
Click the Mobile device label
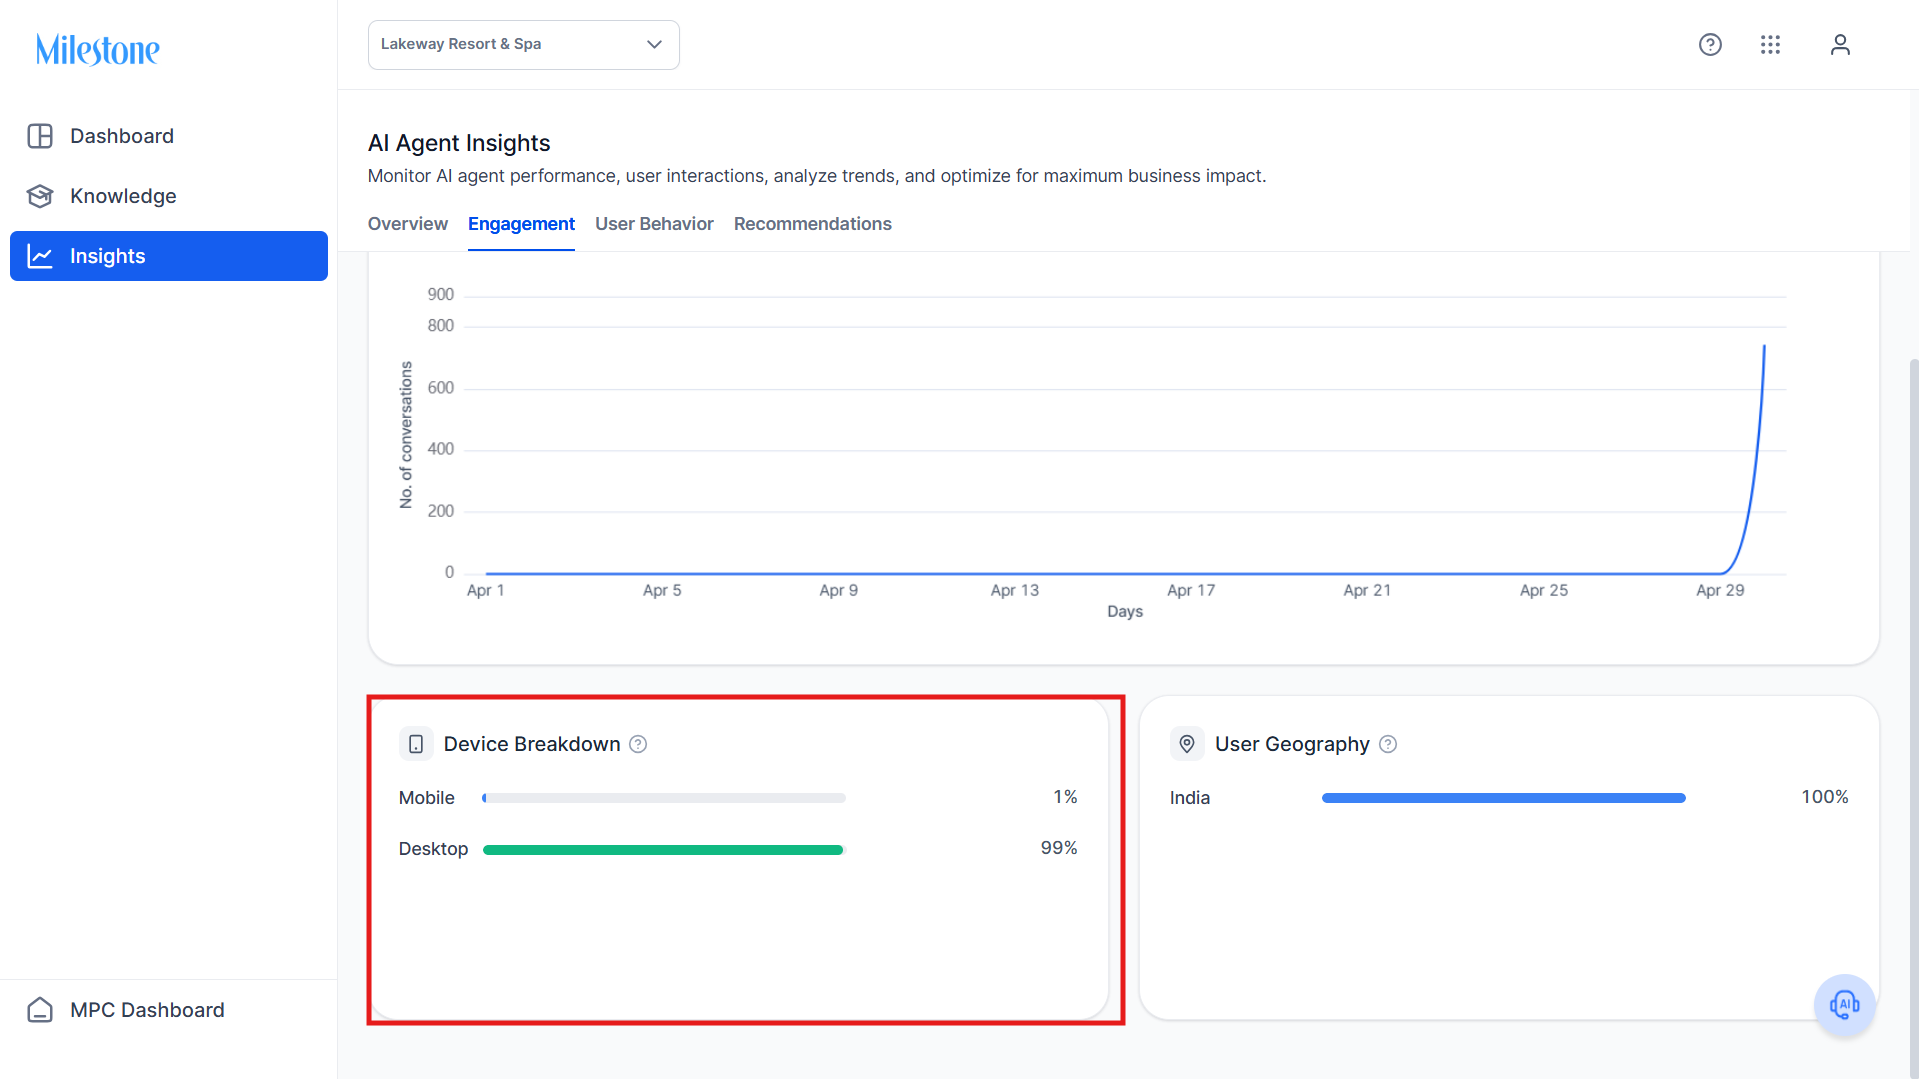427,798
